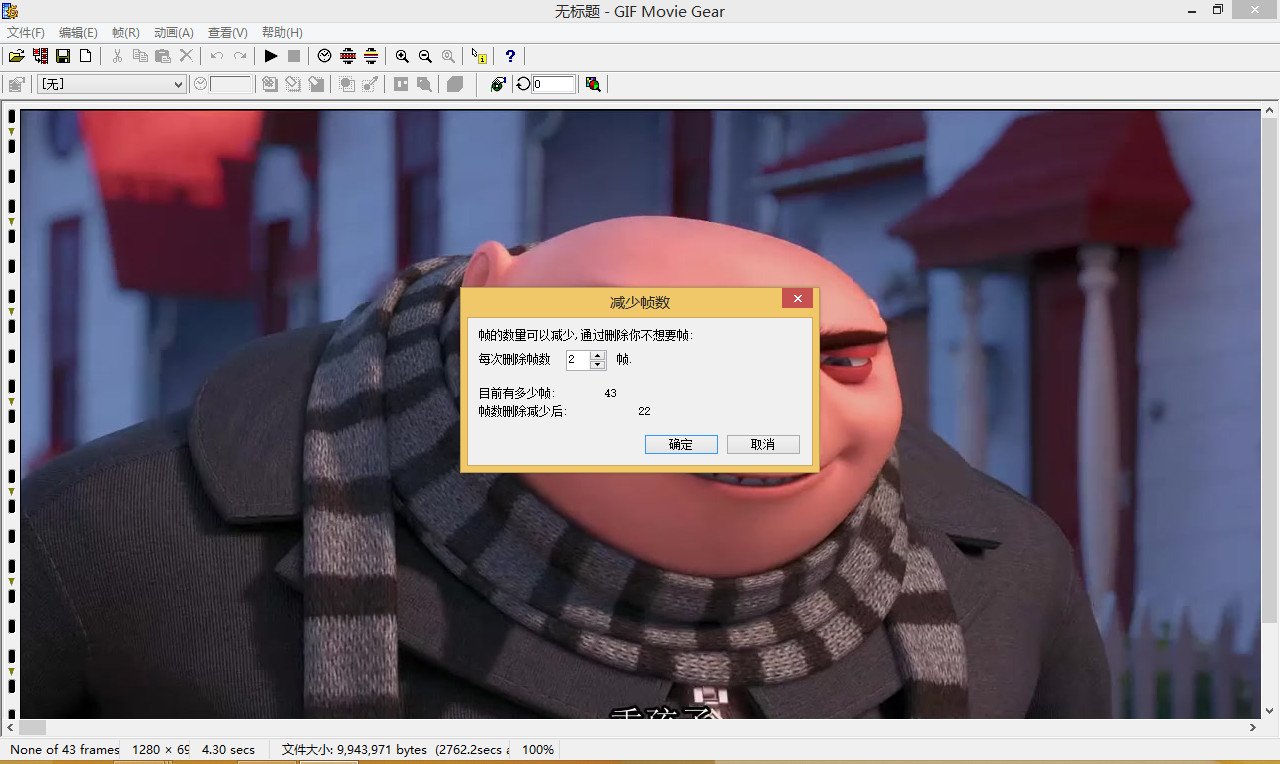The height and width of the screenshot is (764, 1280).
Task: Confirm with the 确定 button
Action: pyautogui.click(x=681, y=444)
